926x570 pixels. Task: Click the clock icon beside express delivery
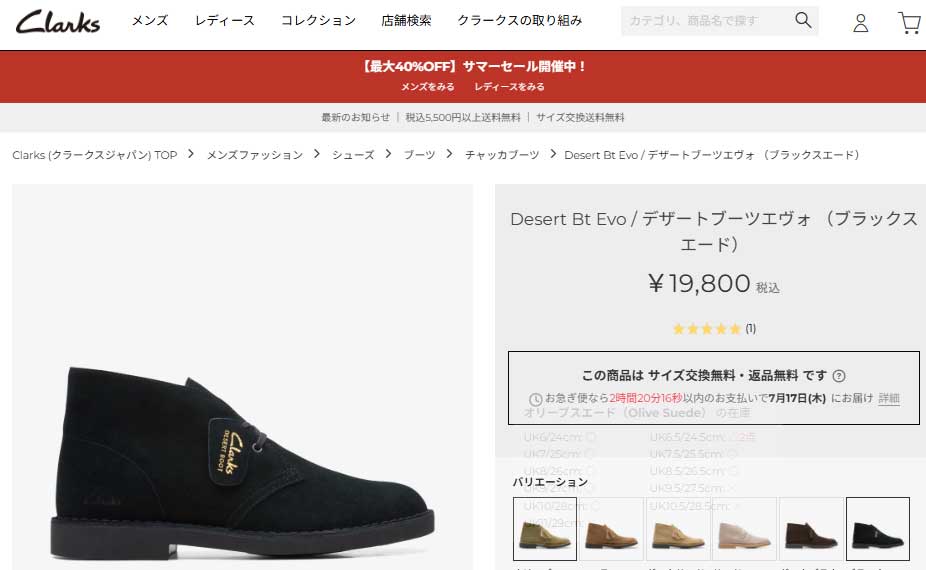pyautogui.click(x=535, y=399)
